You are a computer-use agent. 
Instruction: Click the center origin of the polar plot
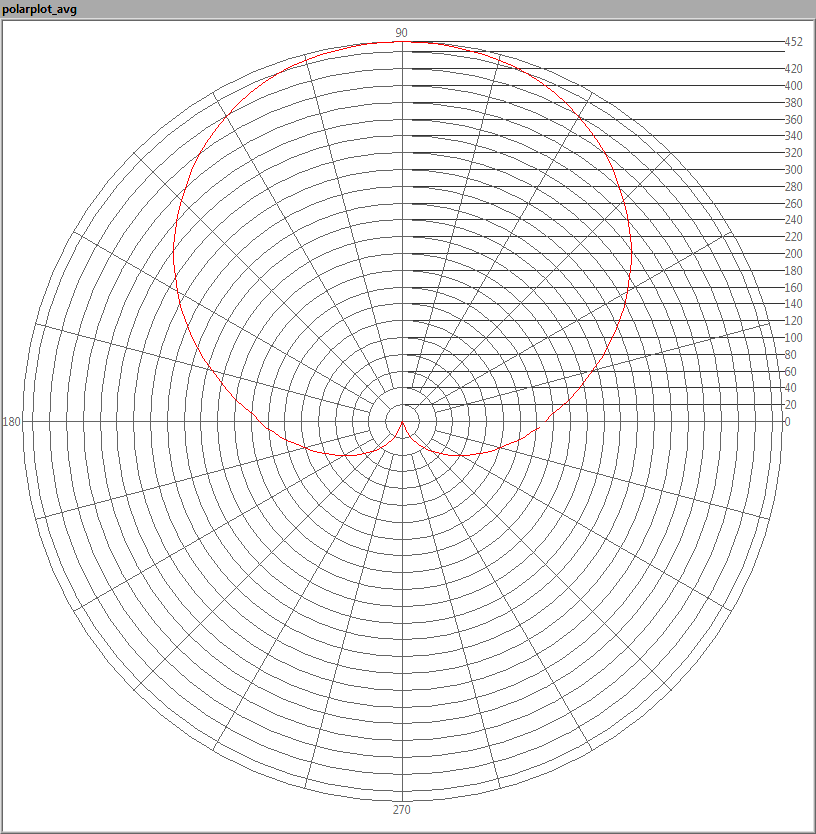click(402, 422)
